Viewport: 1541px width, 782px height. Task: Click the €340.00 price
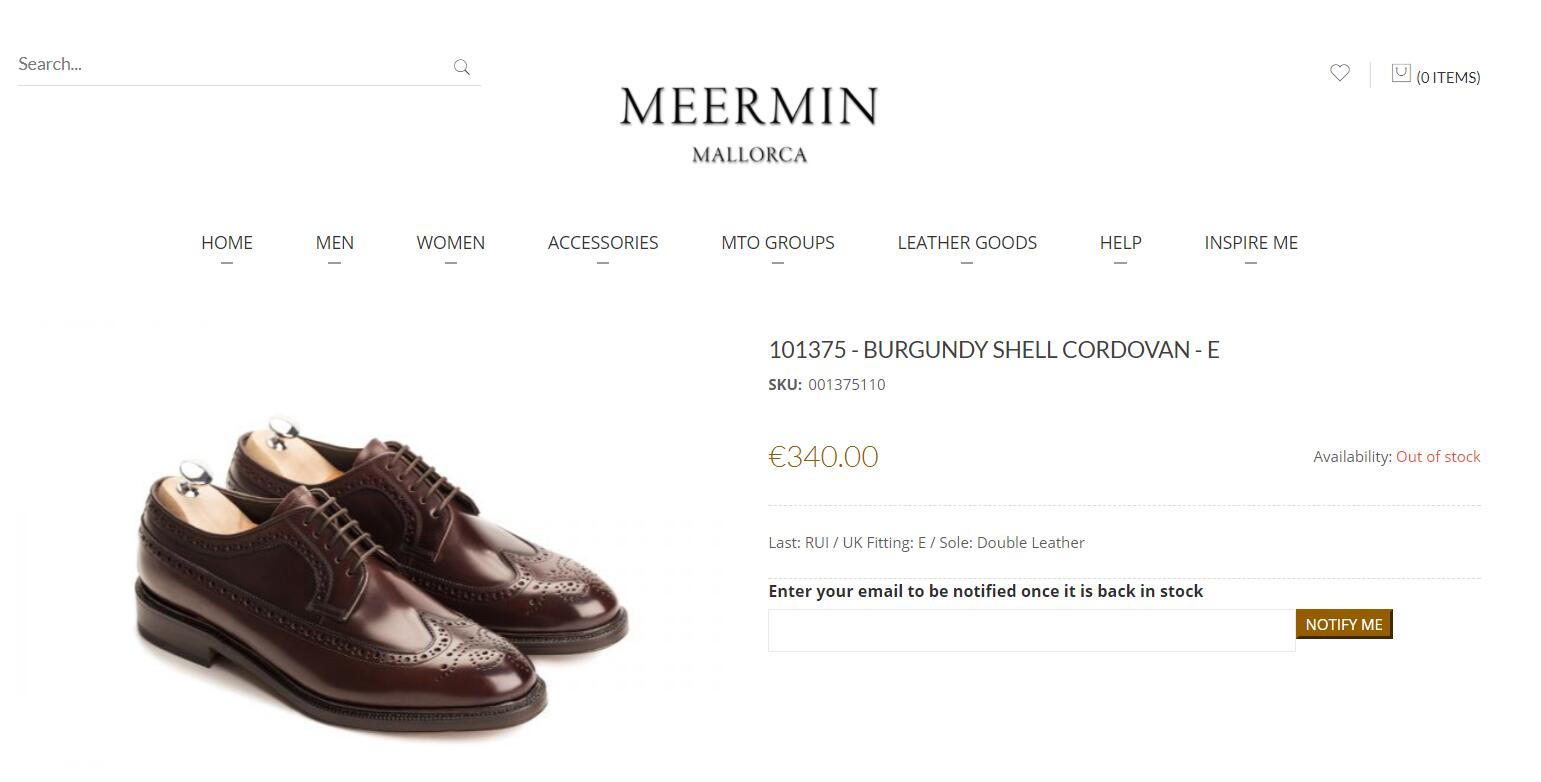pyautogui.click(x=823, y=457)
